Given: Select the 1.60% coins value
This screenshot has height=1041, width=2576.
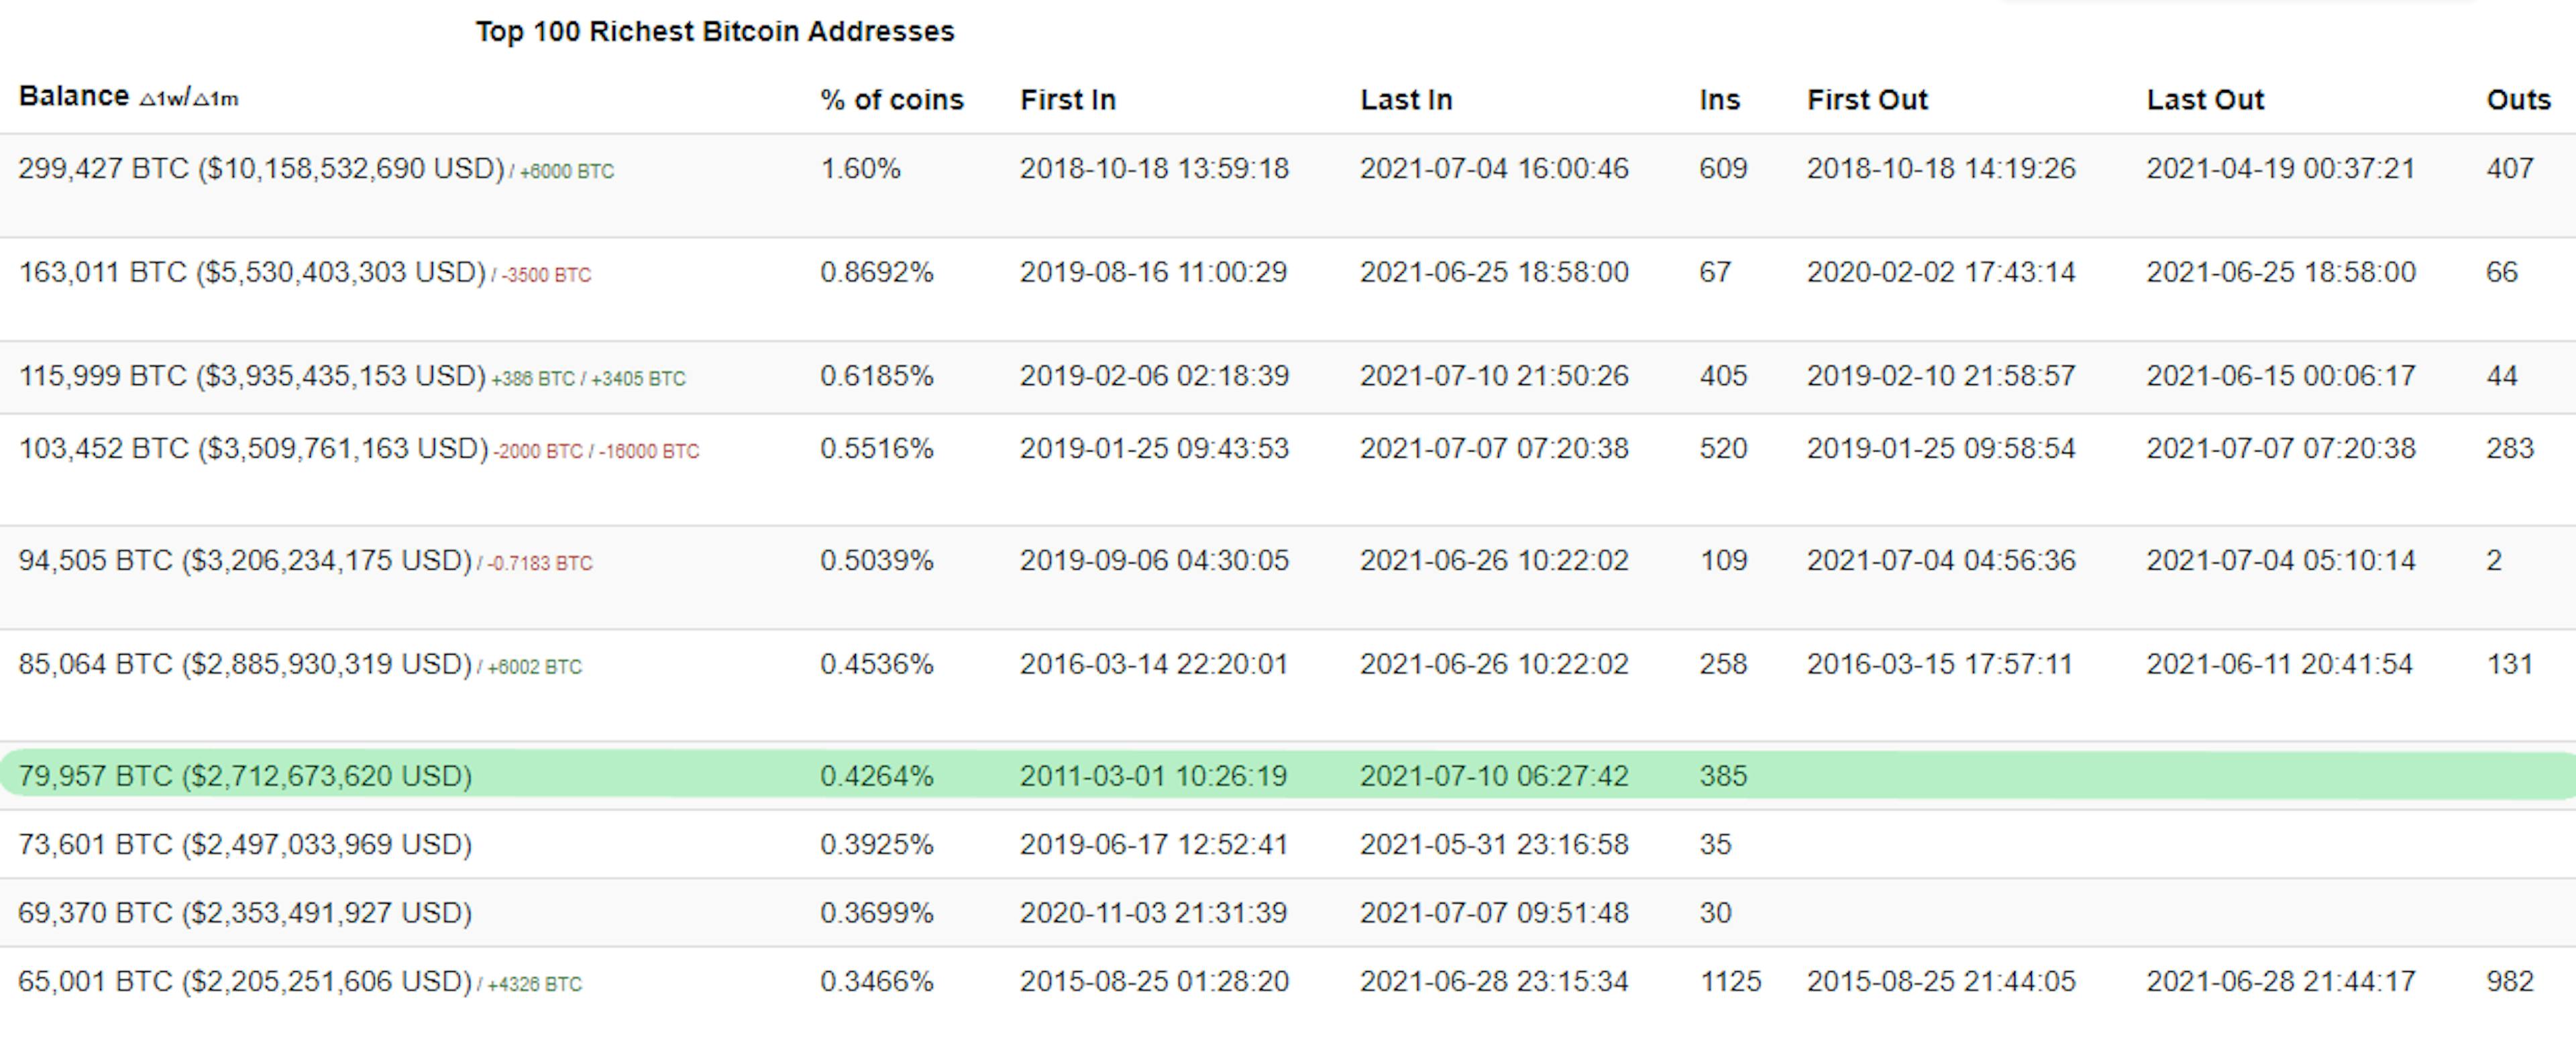Looking at the screenshot, I should point(860,168).
